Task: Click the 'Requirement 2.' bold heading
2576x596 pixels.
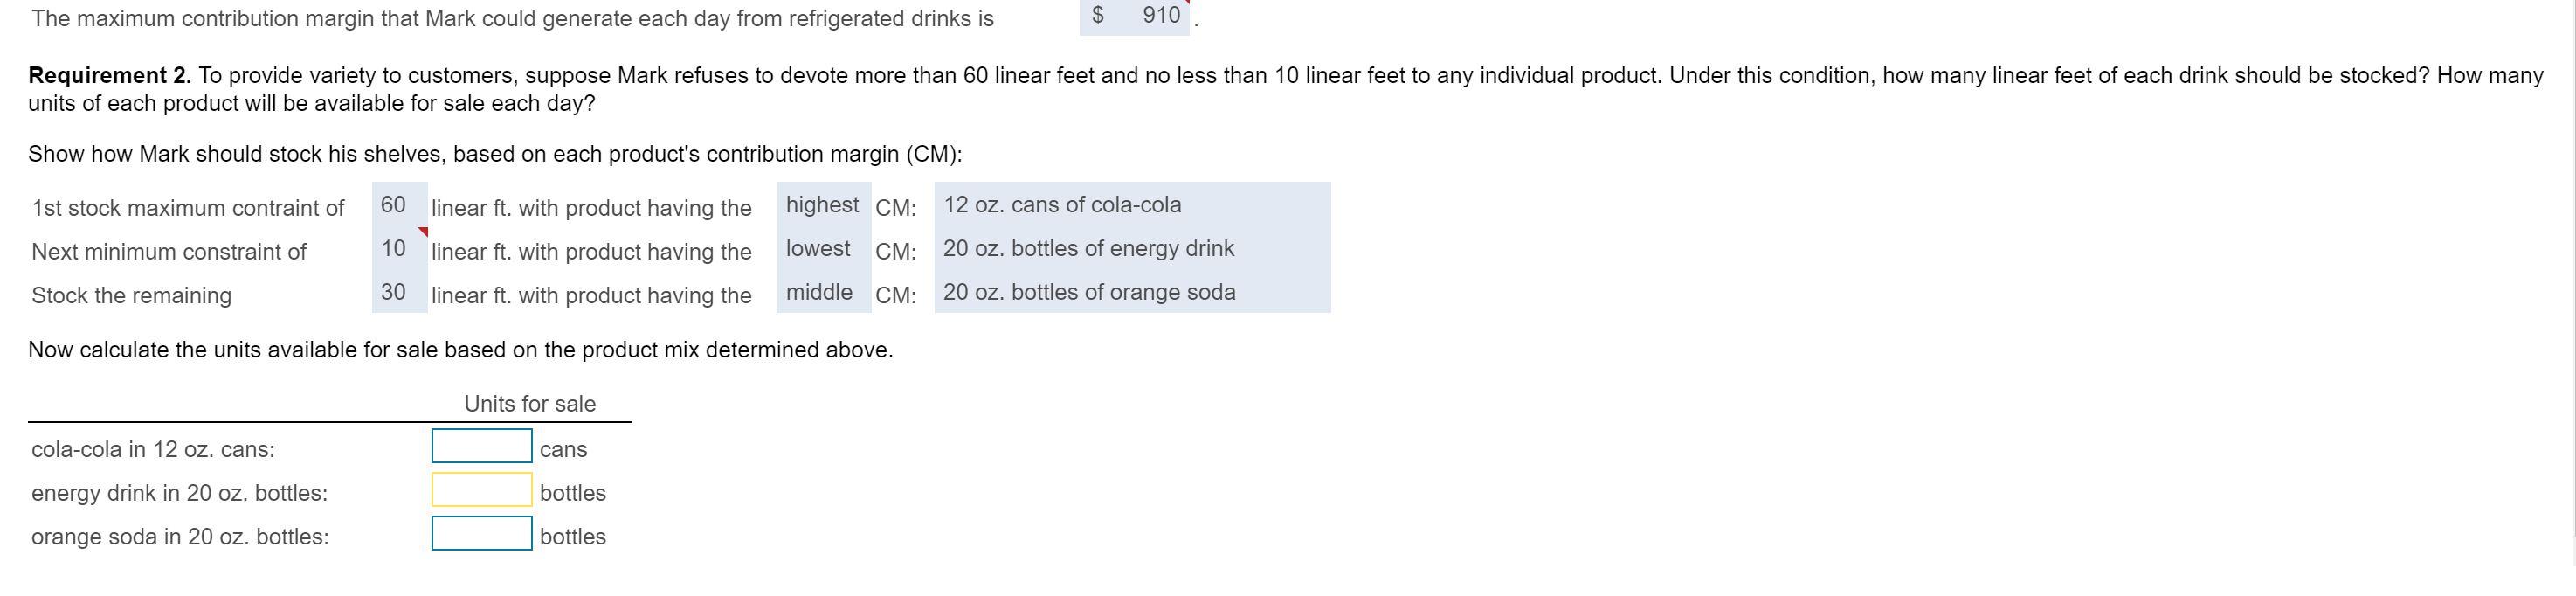Action: point(109,76)
